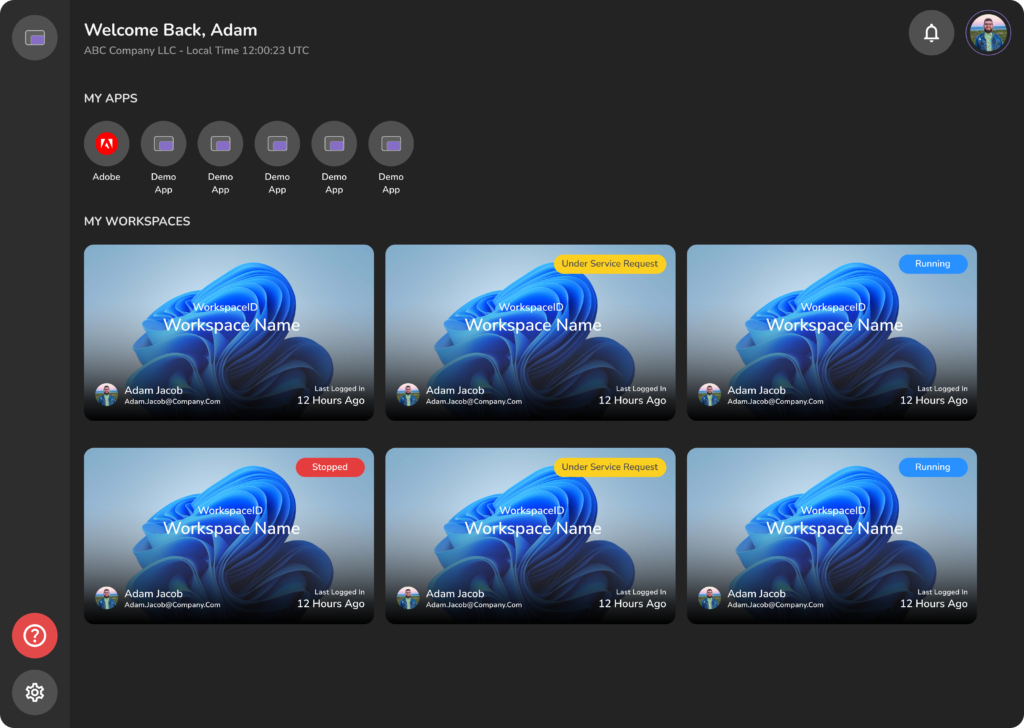
Task: Click Adam Jacob's avatar on the Stopped workspace
Action: click(107, 598)
